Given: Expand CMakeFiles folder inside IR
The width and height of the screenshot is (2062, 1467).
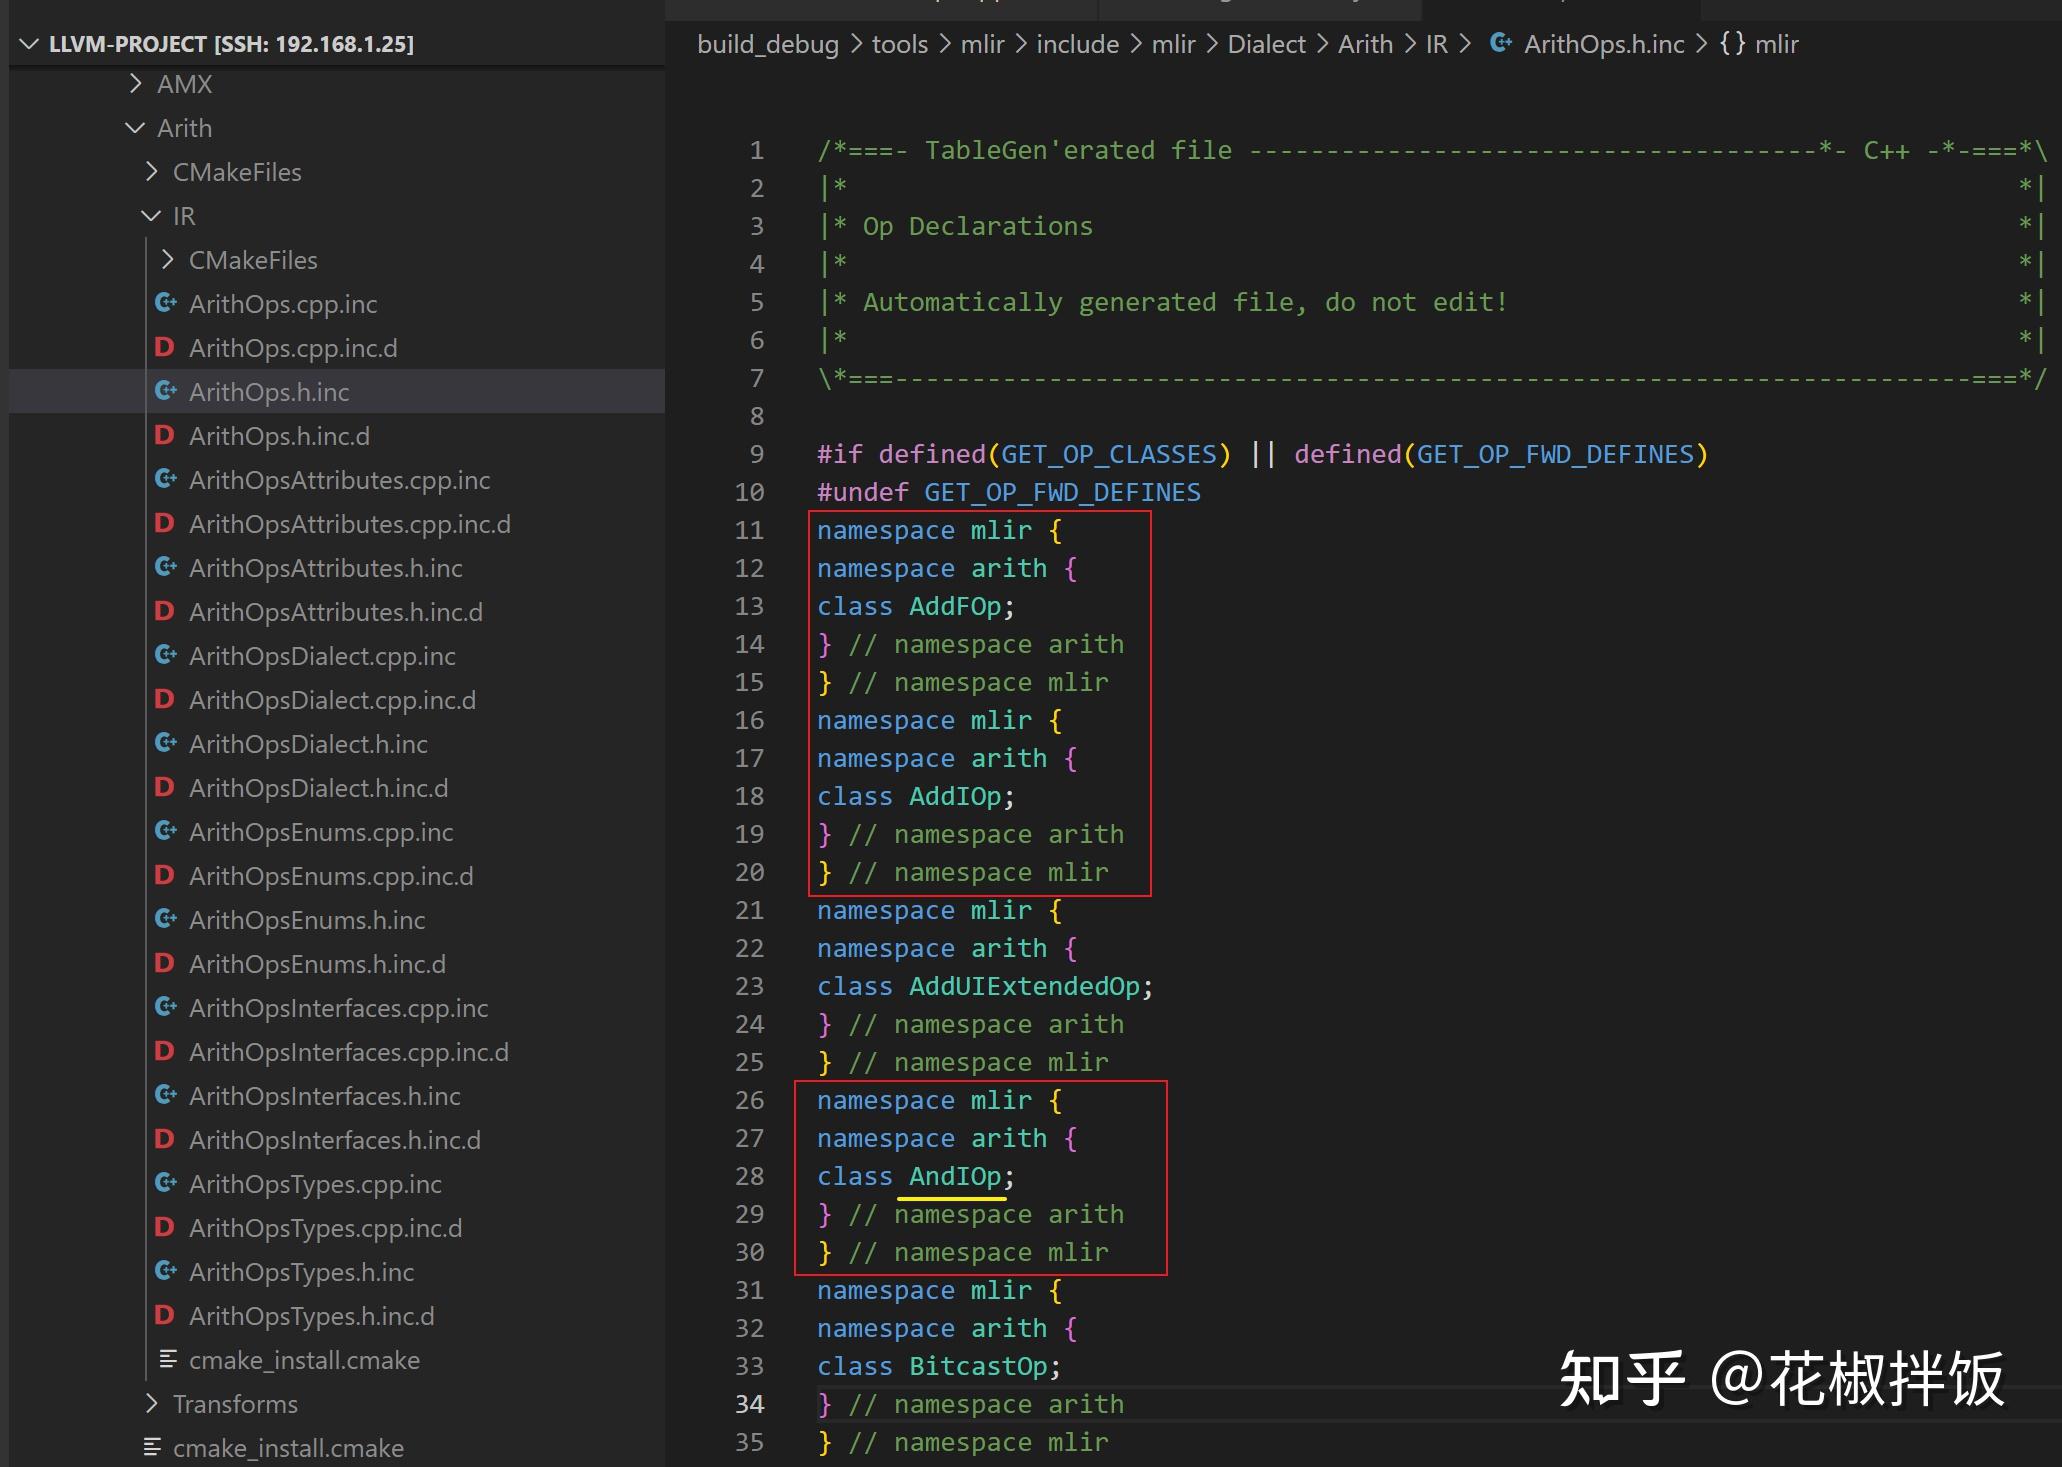Looking at the screenshot, I should coord(167,260).
